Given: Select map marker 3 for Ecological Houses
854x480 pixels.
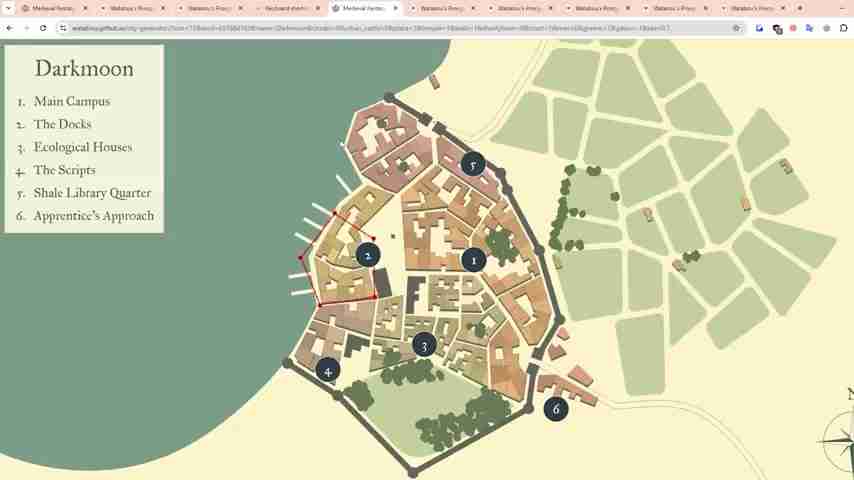Looking at the screenshot, I should [424, 345].
